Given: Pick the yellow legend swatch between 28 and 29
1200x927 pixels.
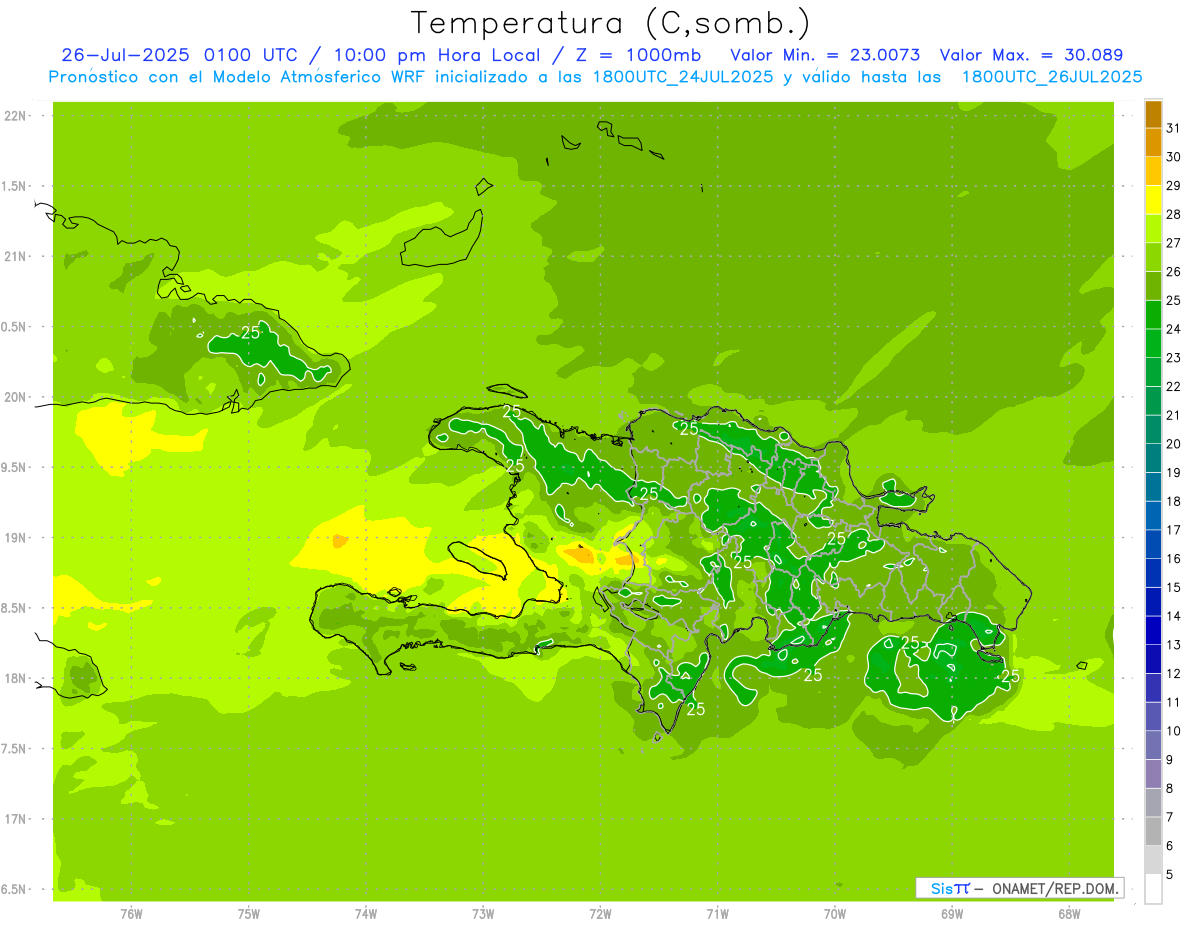Looking at the screenshot, I should tap(1153, 200).
